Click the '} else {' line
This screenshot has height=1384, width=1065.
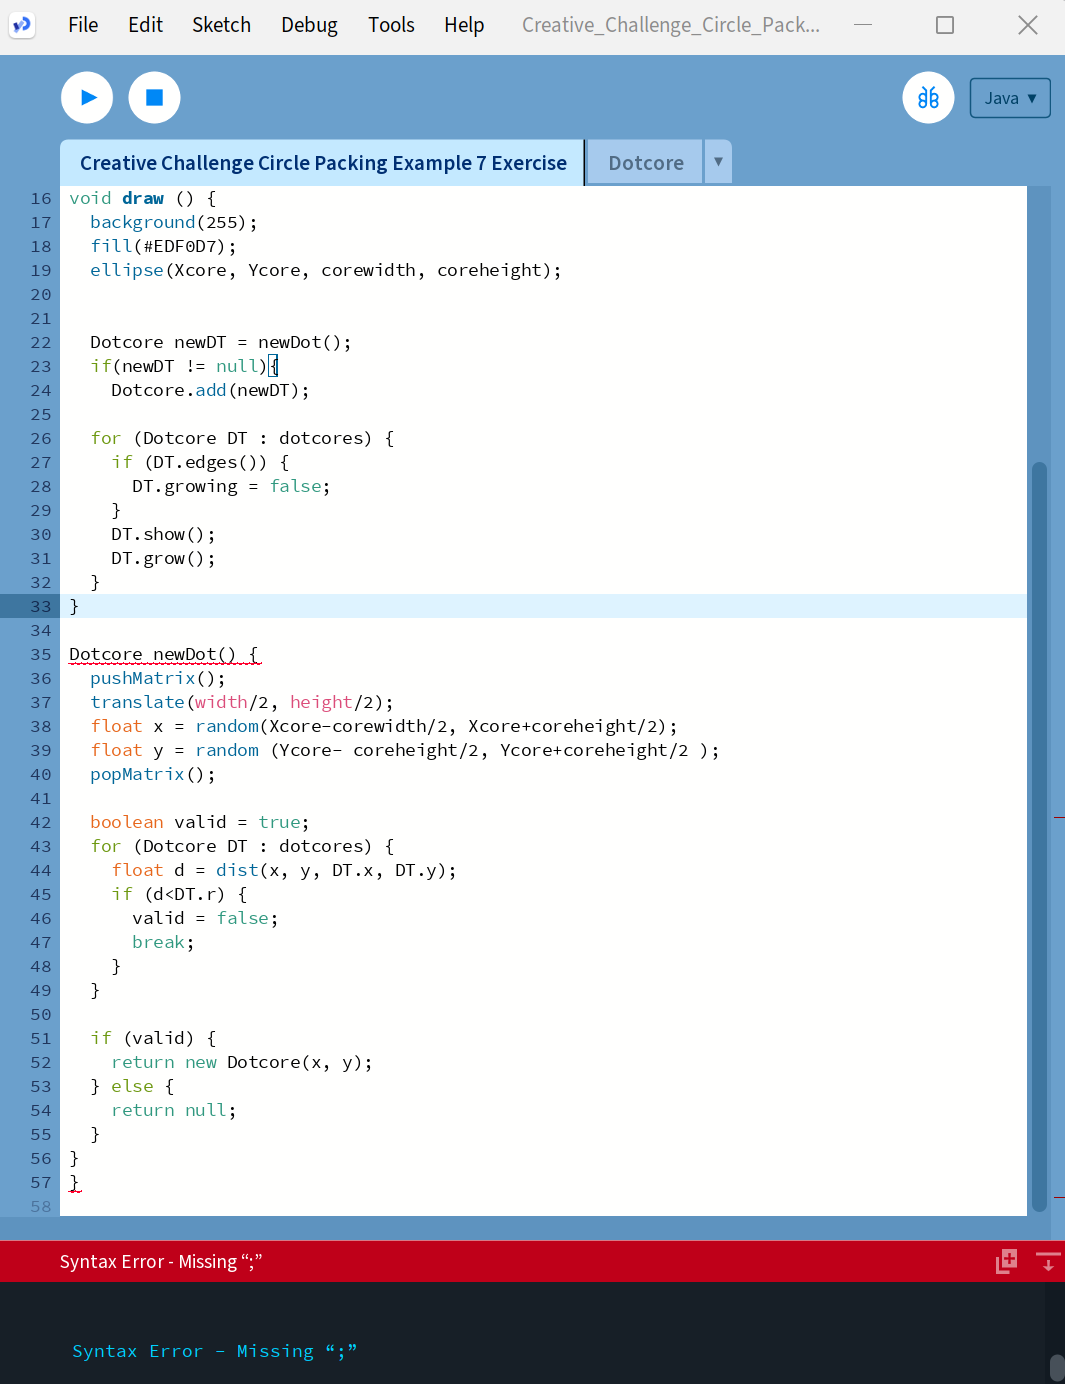click(x=132, y=1086)
